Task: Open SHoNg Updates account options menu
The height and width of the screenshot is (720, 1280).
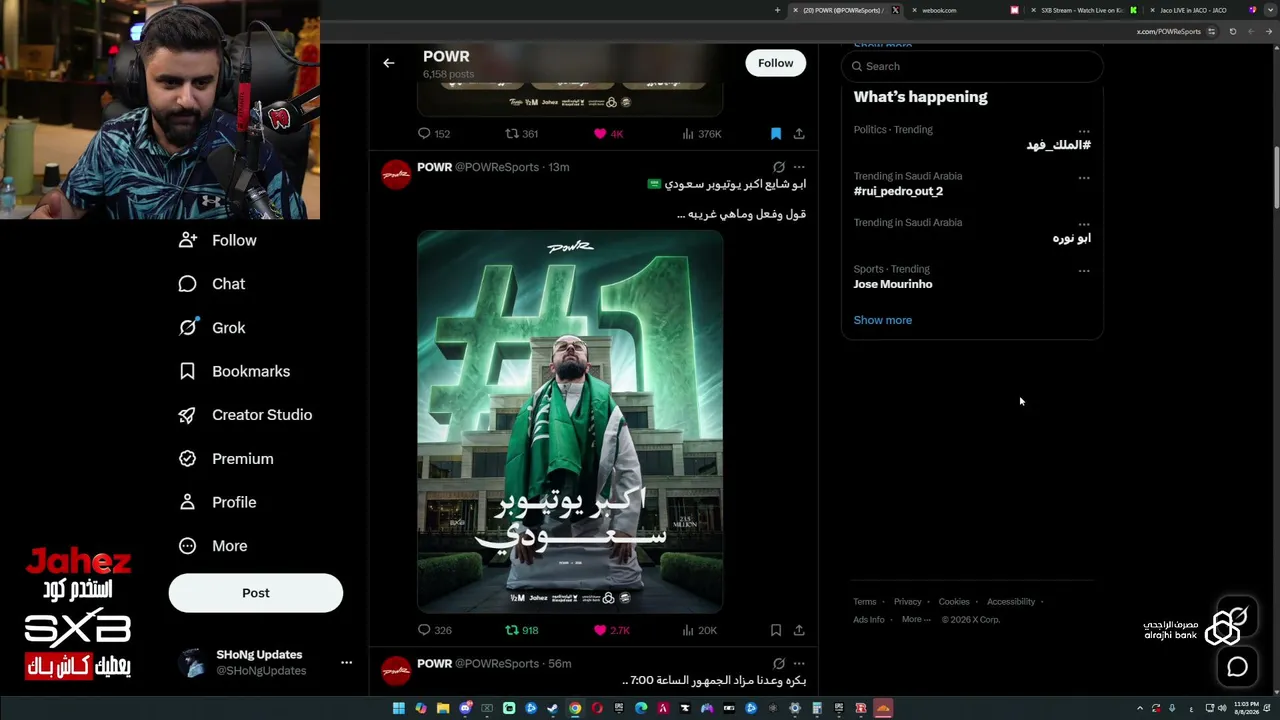Action: pos(346,662)
